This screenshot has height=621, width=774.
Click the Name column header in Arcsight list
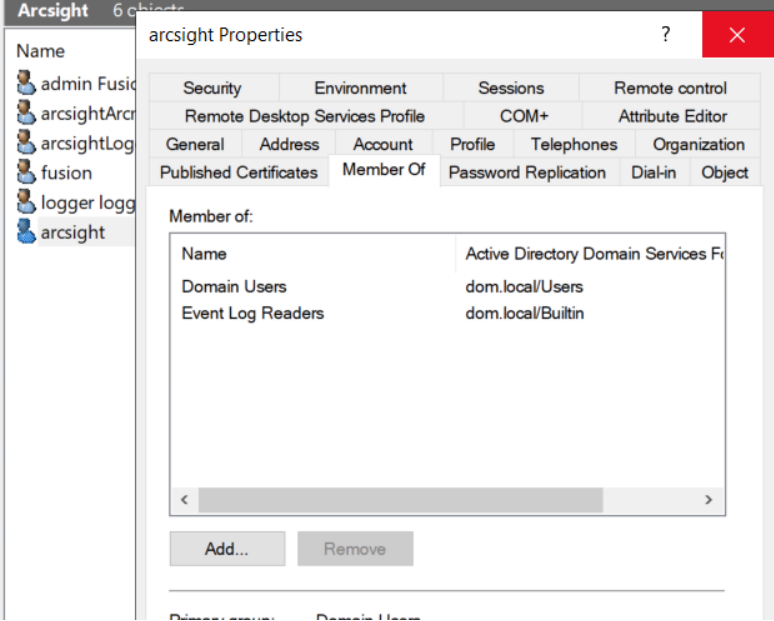(40, 51)
